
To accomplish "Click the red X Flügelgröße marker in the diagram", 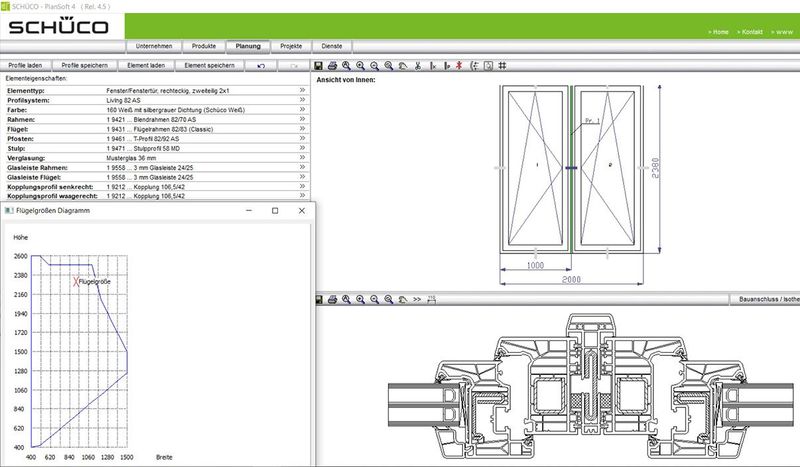I will (77, 281).
